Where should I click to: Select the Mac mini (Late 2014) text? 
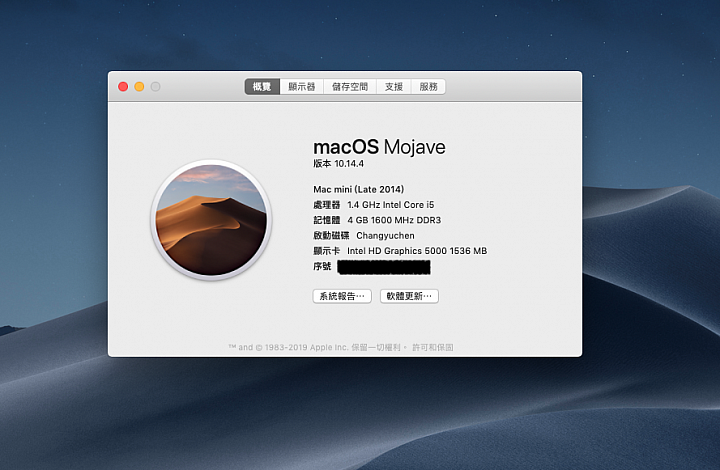coord(359,190)
